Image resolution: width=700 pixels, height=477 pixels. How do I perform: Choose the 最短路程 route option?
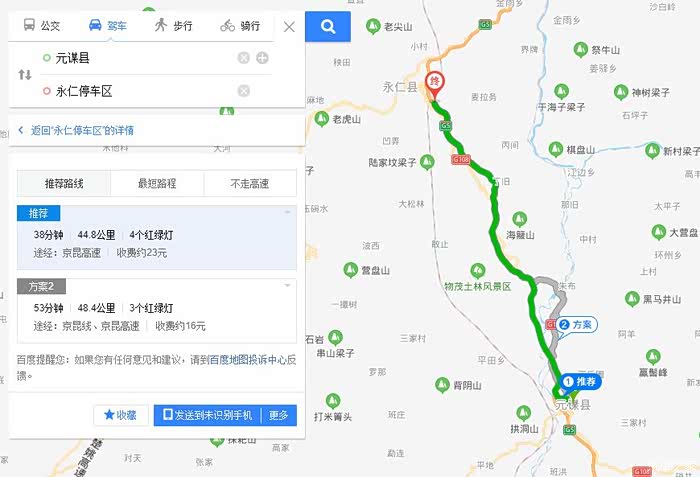157,184
